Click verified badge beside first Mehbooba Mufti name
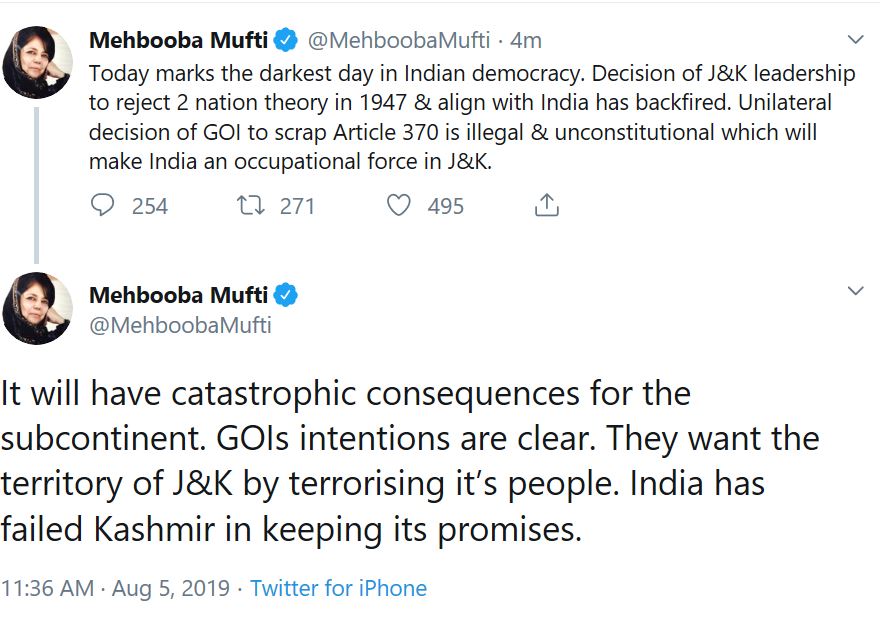Viewport: 880px width, 622px height. pos(285,41)
